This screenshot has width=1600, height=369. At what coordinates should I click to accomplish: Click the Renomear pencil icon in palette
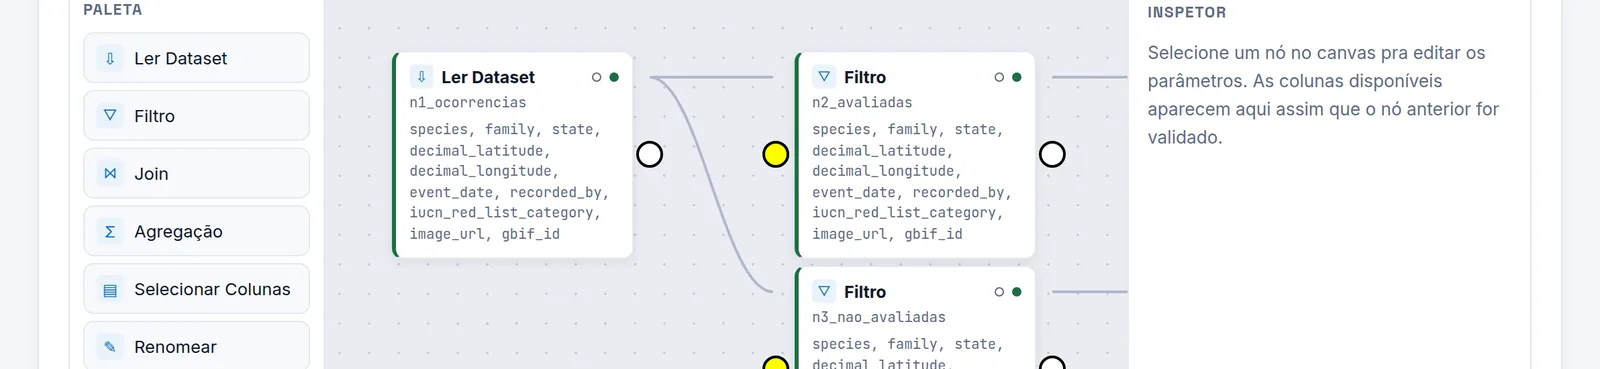click(110, 347)
